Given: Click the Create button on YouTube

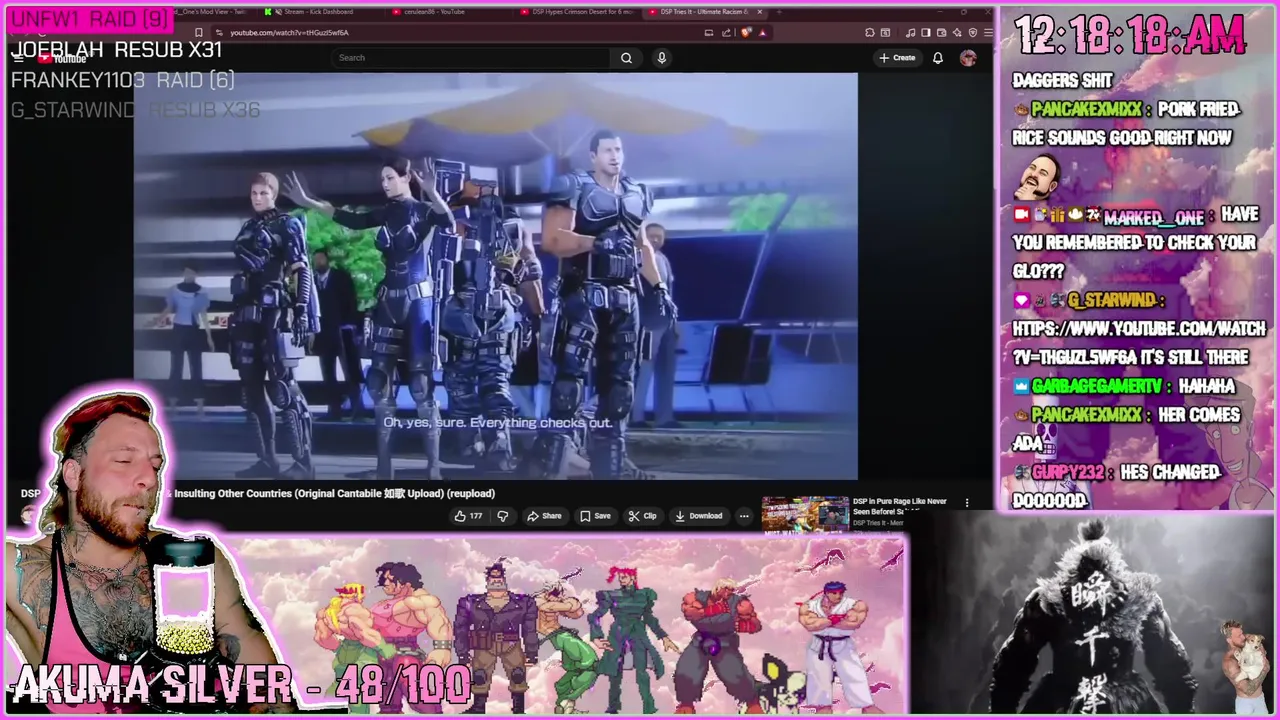Looking at the screenshot, I should tap(897, 58).
